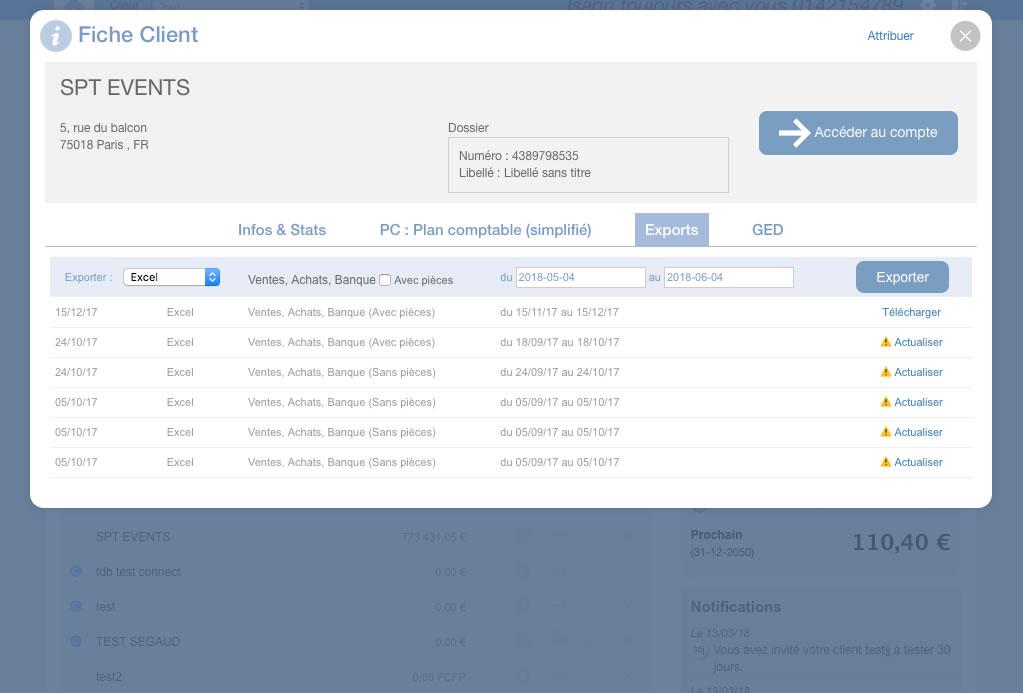The height and width of the screenshot is (693, 1023).
Task: Click the end date field 2018-06-04
Action: click(728, 277)
